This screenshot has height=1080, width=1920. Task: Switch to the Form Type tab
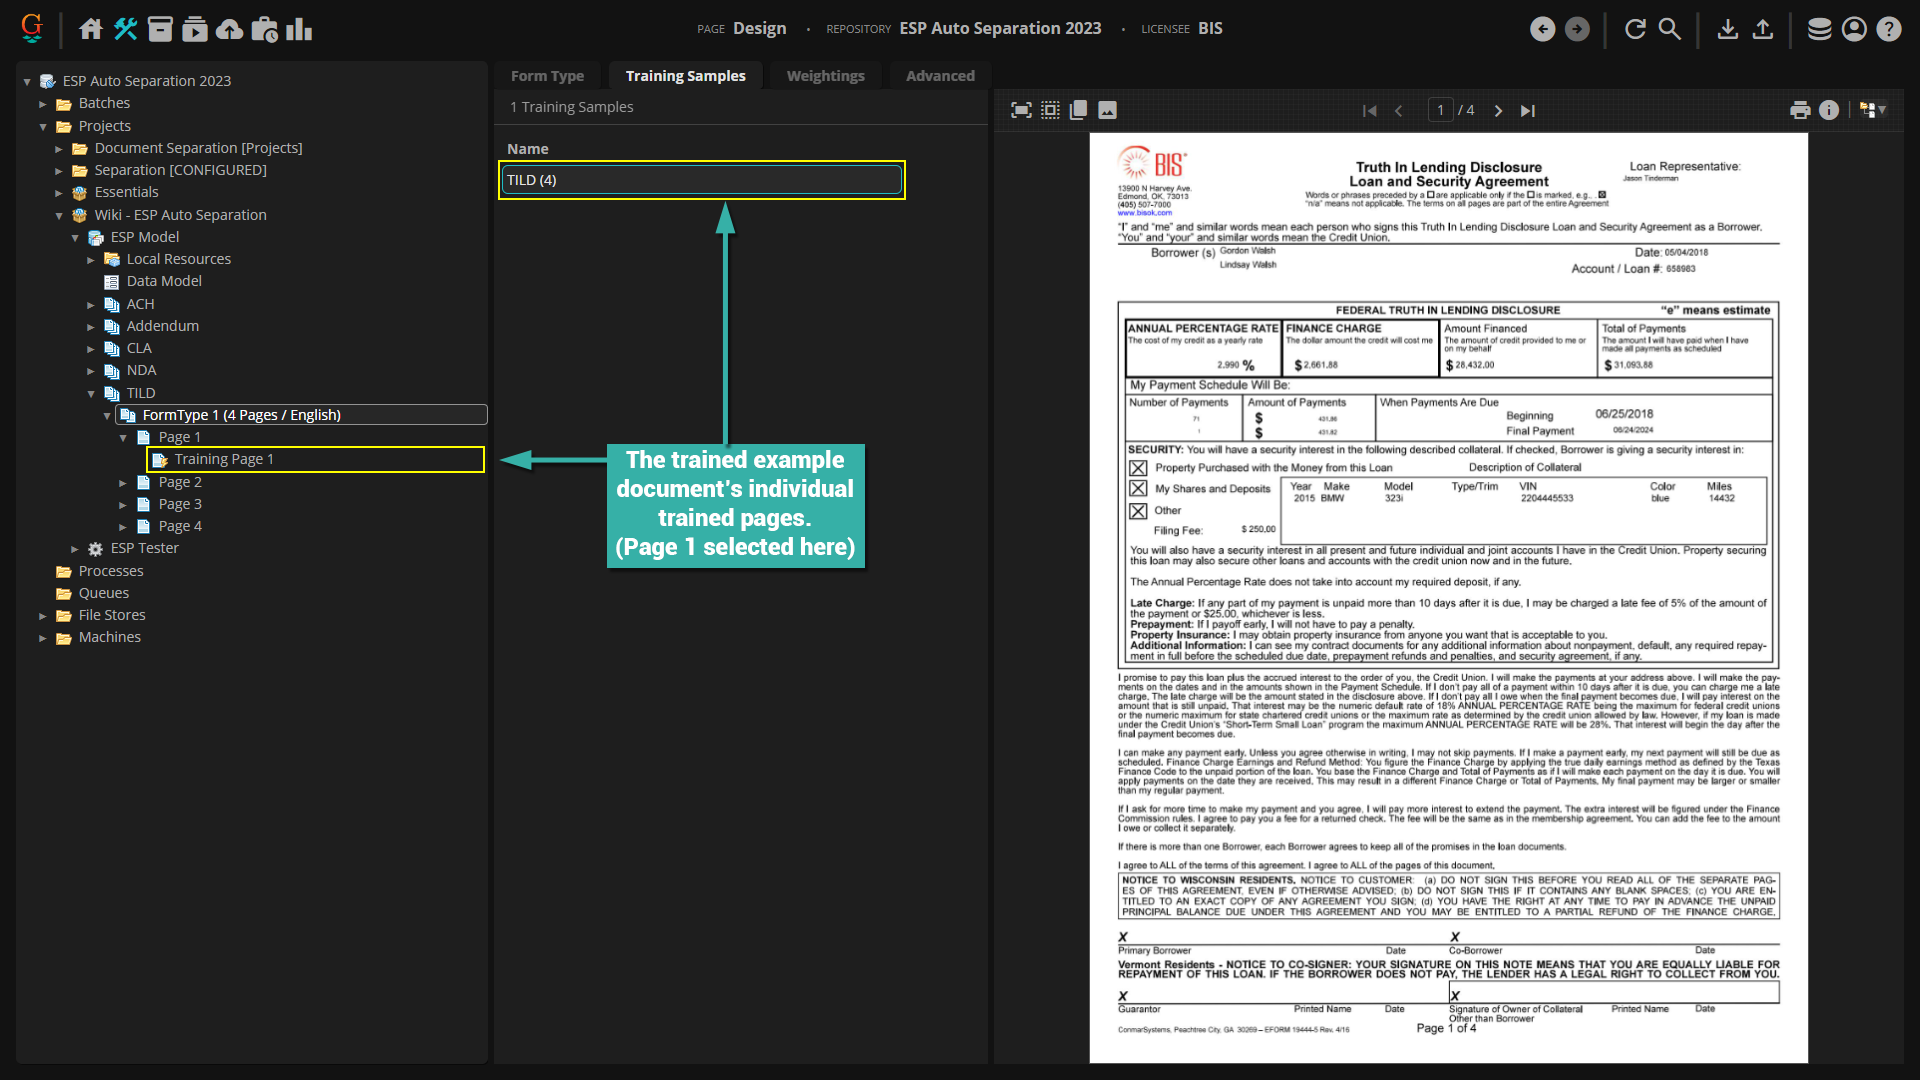coord(547,76)
